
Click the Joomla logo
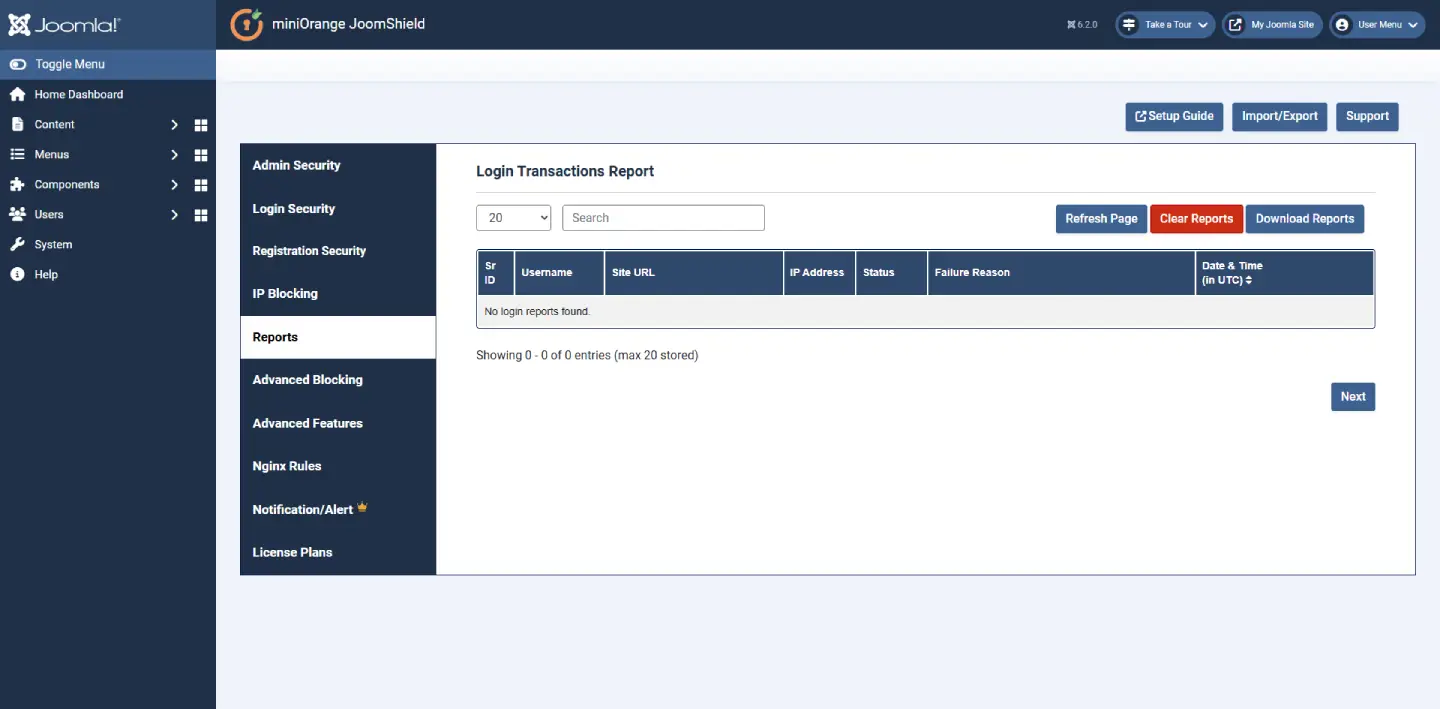[65, 25]
